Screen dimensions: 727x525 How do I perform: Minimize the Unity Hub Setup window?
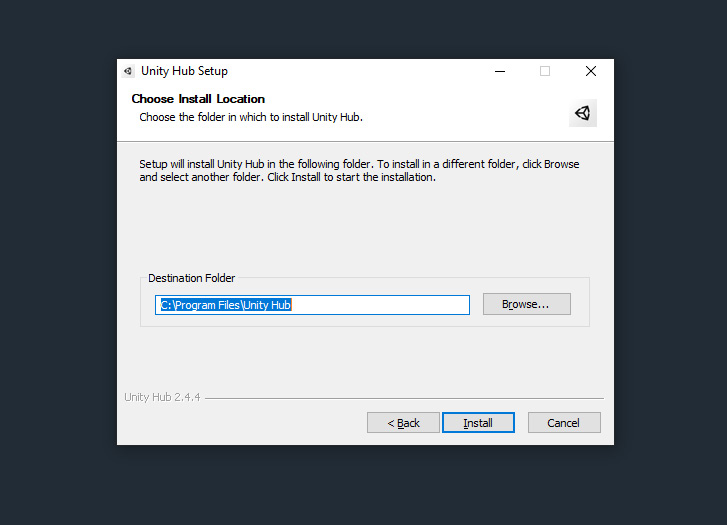(500, 71)
